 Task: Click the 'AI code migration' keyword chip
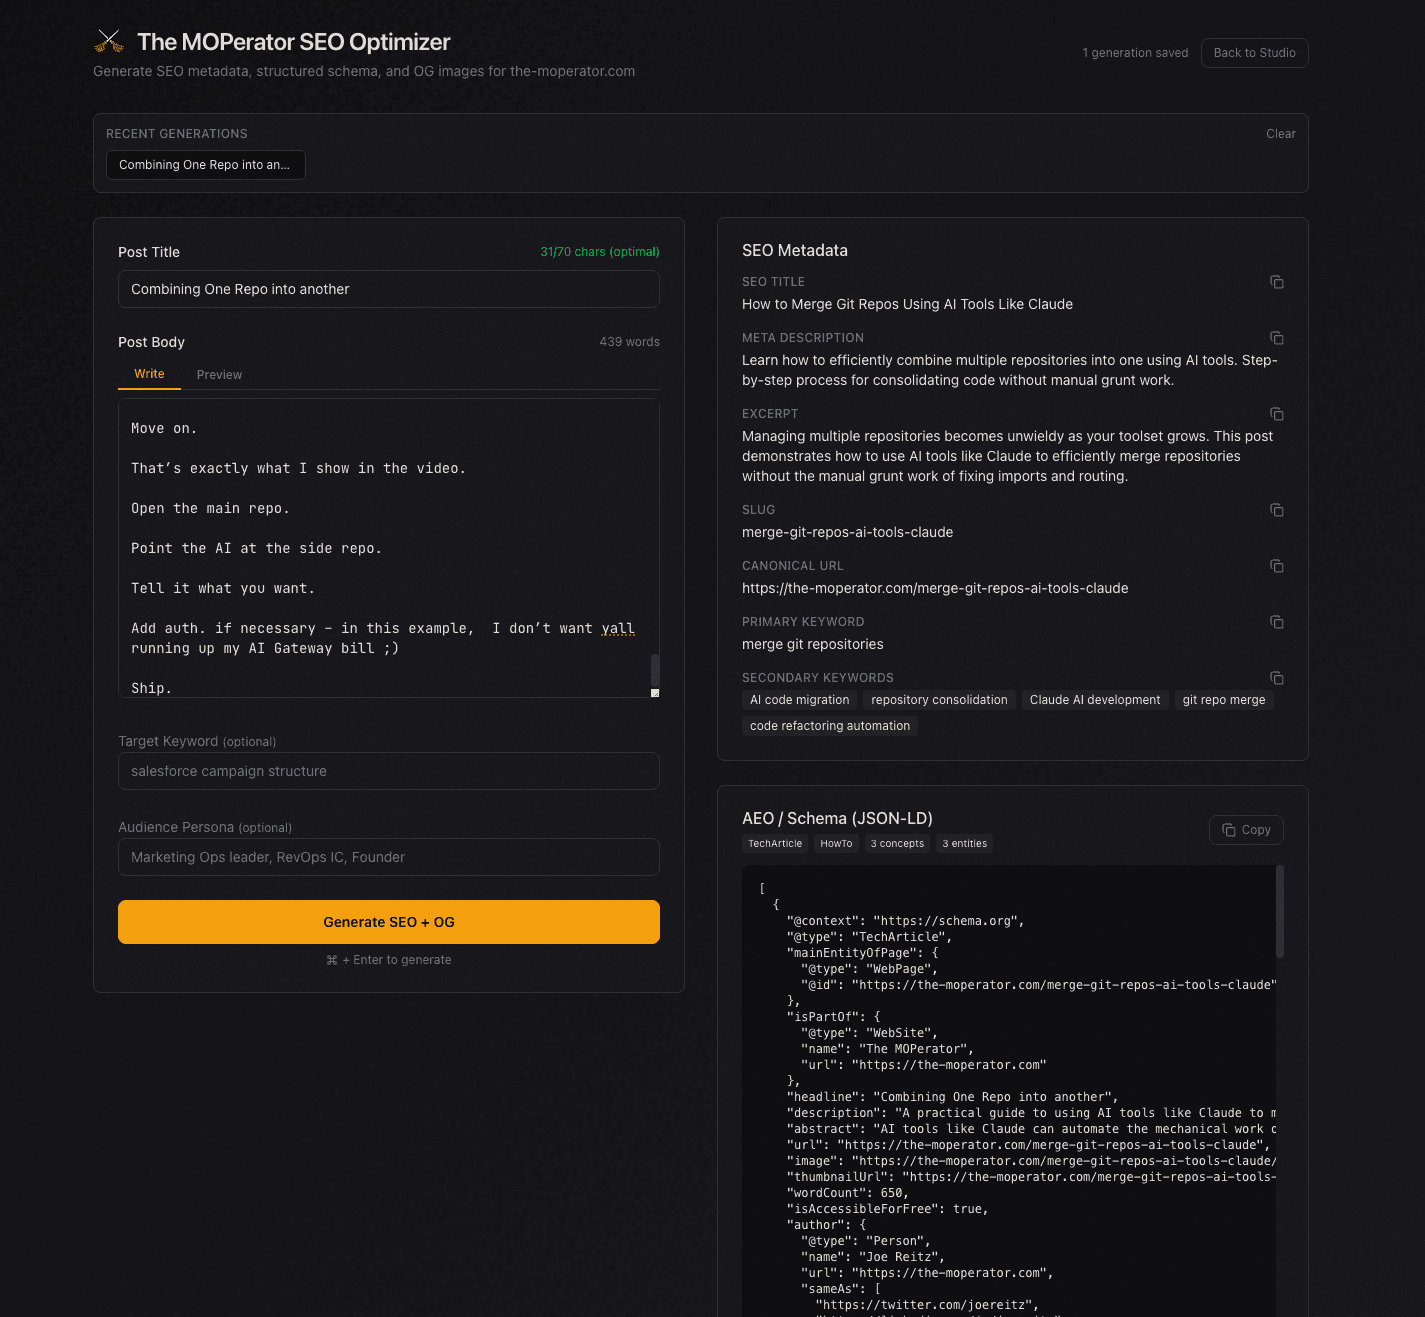[x=800, y=700]
